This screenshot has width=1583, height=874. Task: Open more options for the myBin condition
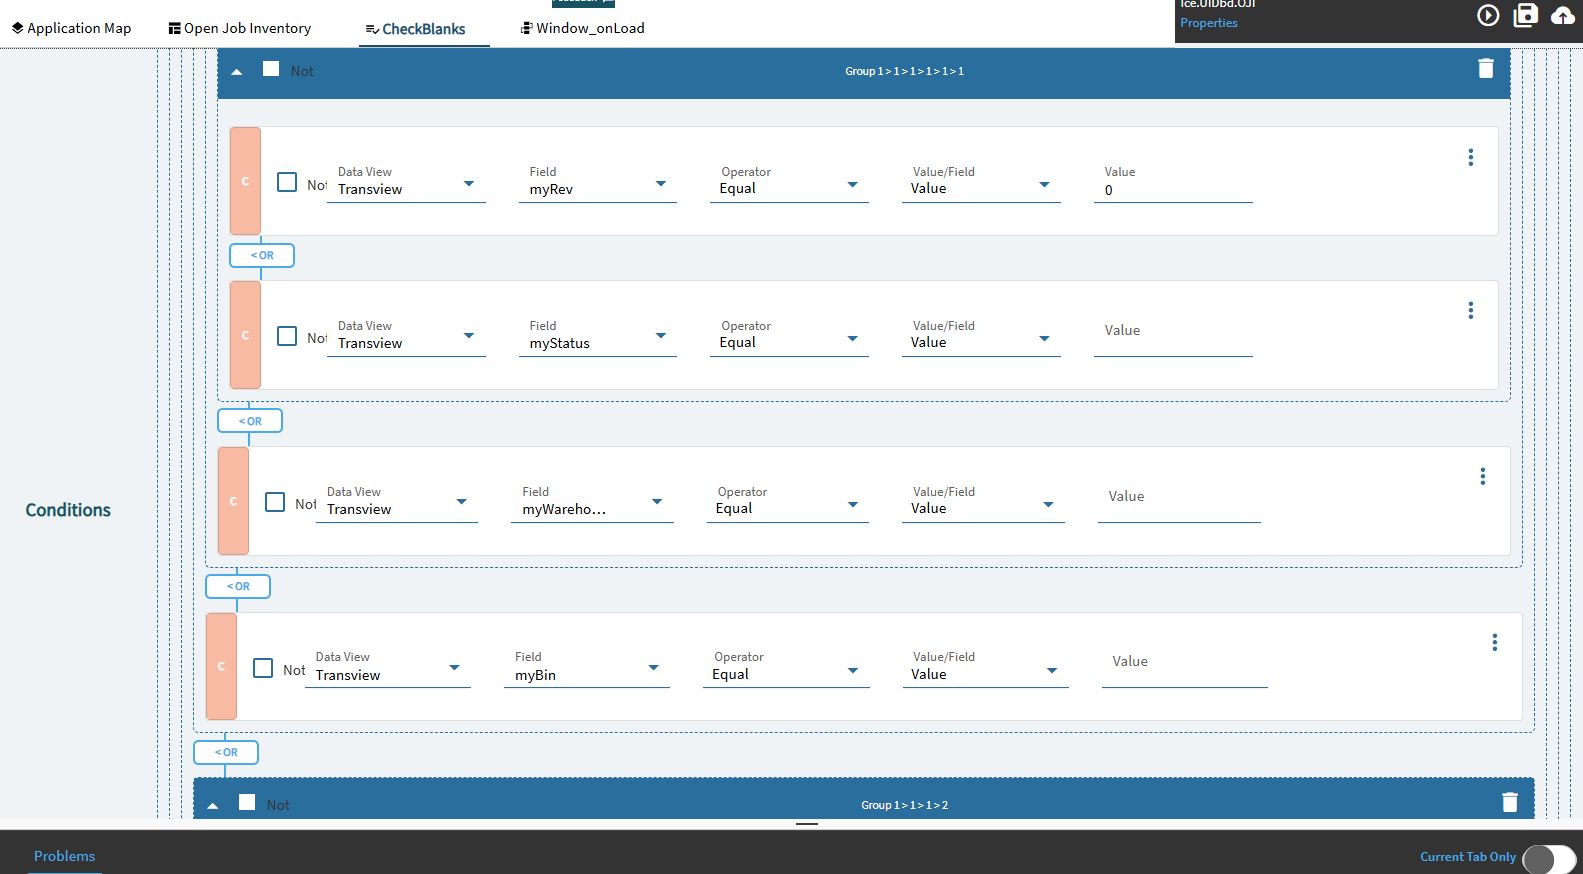1494,642
